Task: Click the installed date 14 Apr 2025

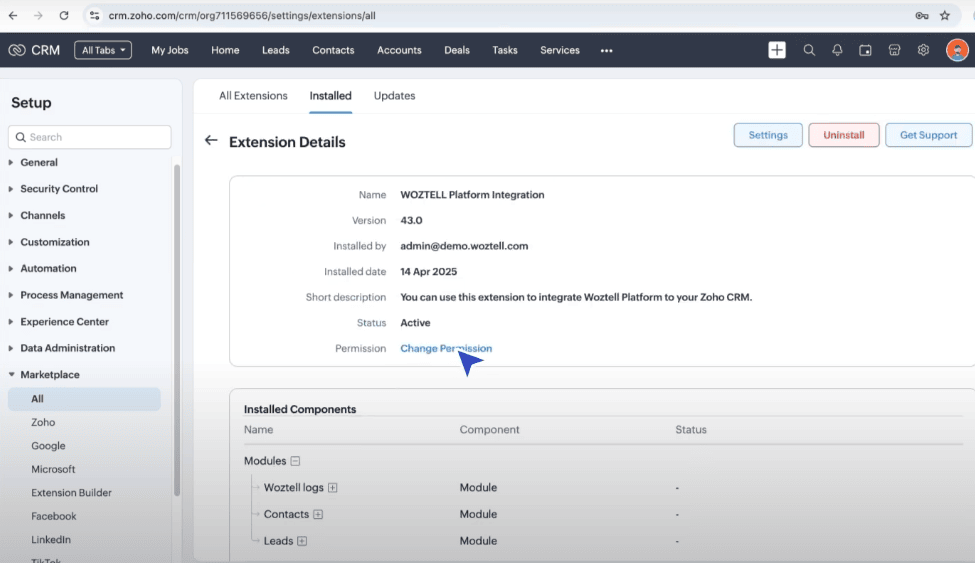Action: [x=428, y=271]
